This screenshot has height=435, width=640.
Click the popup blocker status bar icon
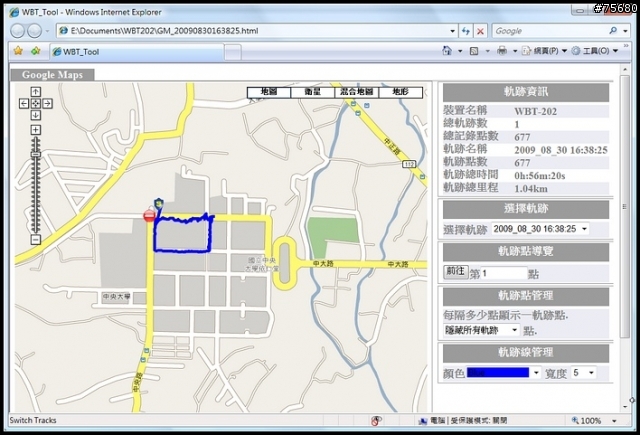(376, 421)
